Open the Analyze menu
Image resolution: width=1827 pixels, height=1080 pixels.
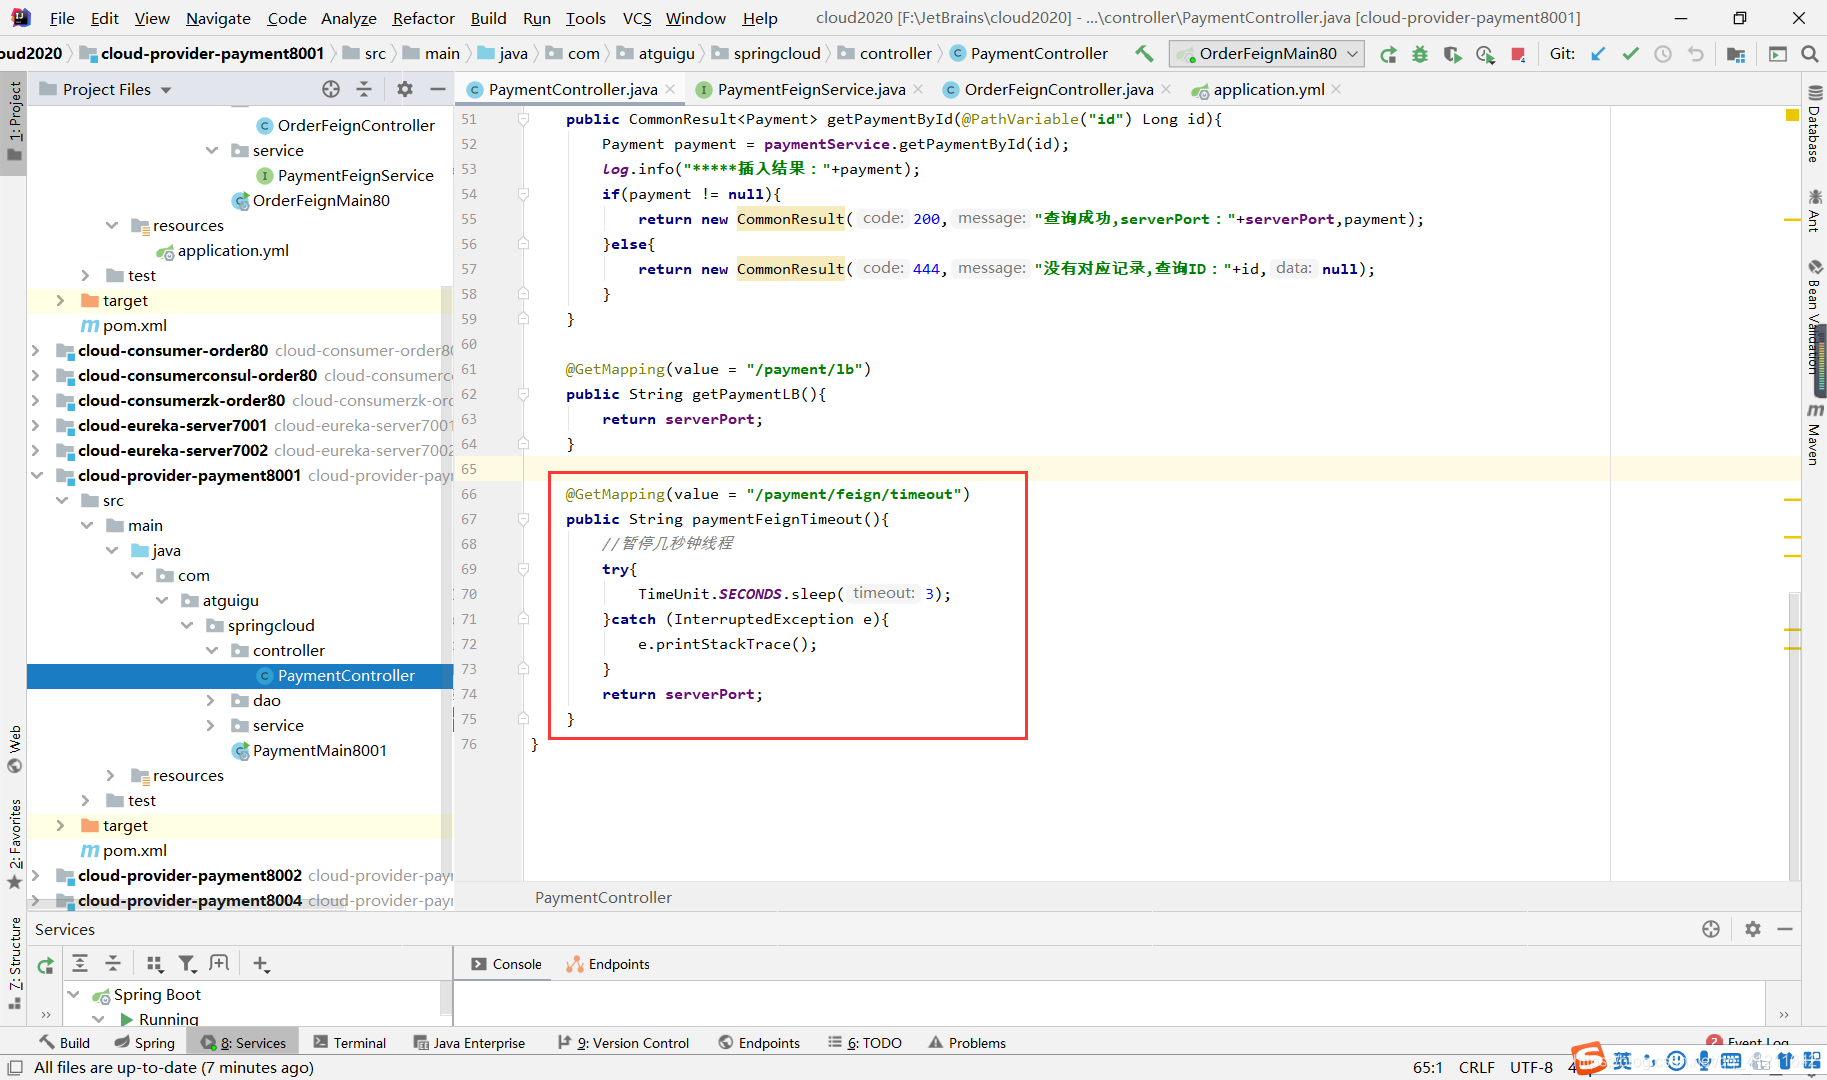pos(348,18)
